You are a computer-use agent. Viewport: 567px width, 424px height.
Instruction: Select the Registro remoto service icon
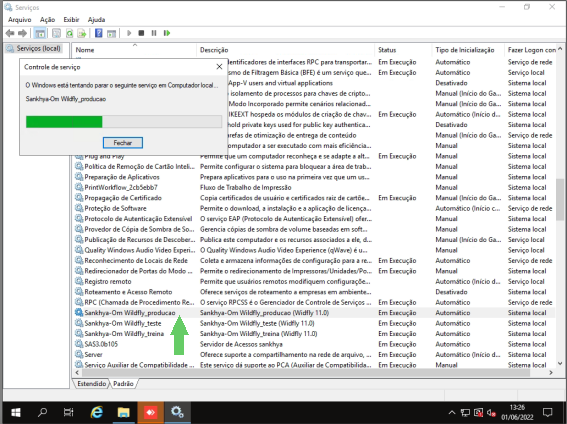[79, 281]
